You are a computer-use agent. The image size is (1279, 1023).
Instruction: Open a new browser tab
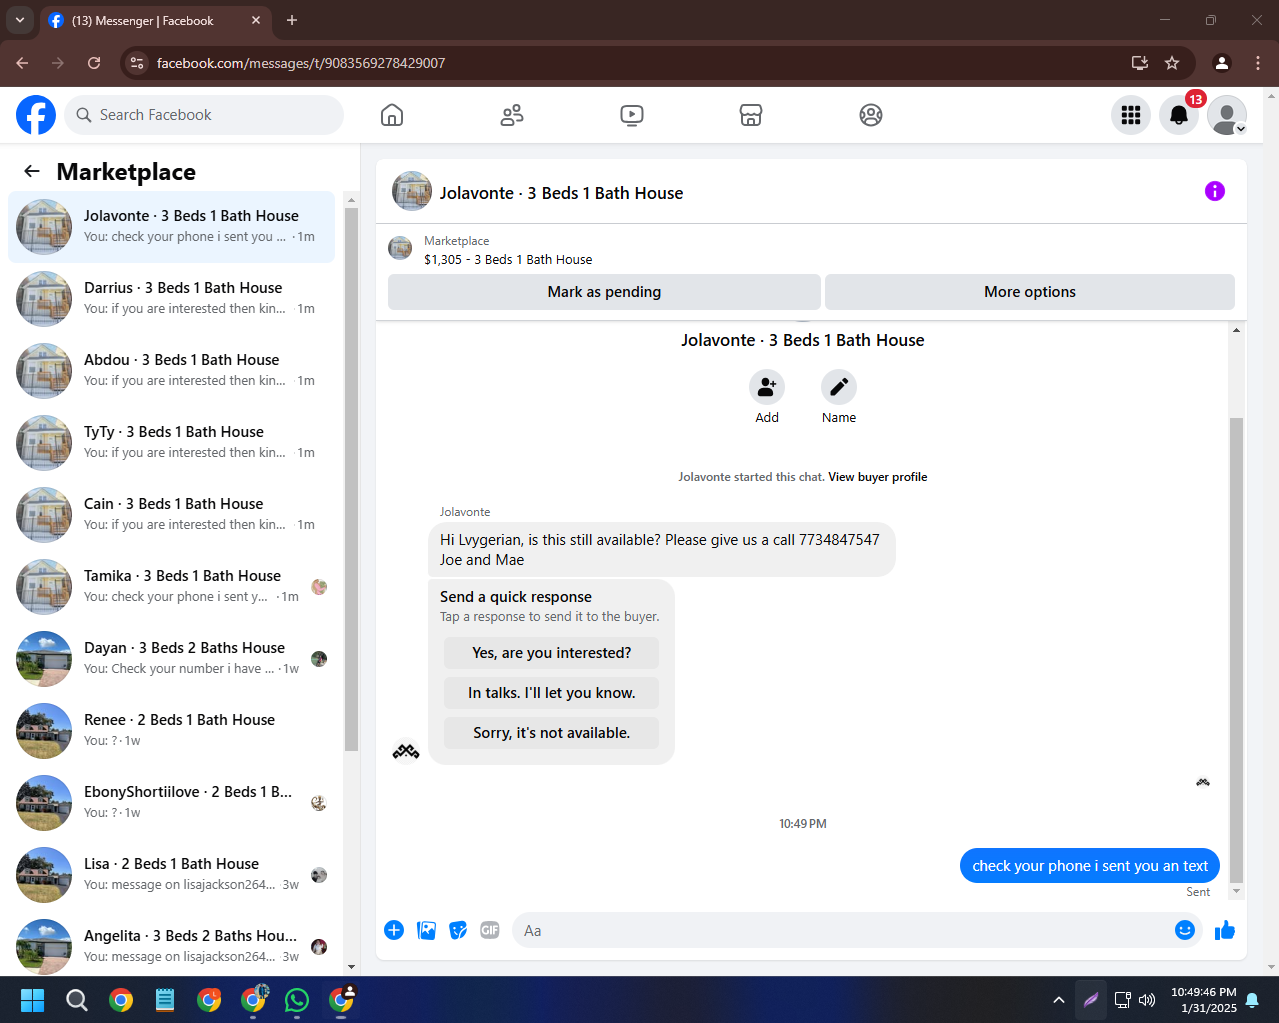pyautogui.click(x=292, y=20)
